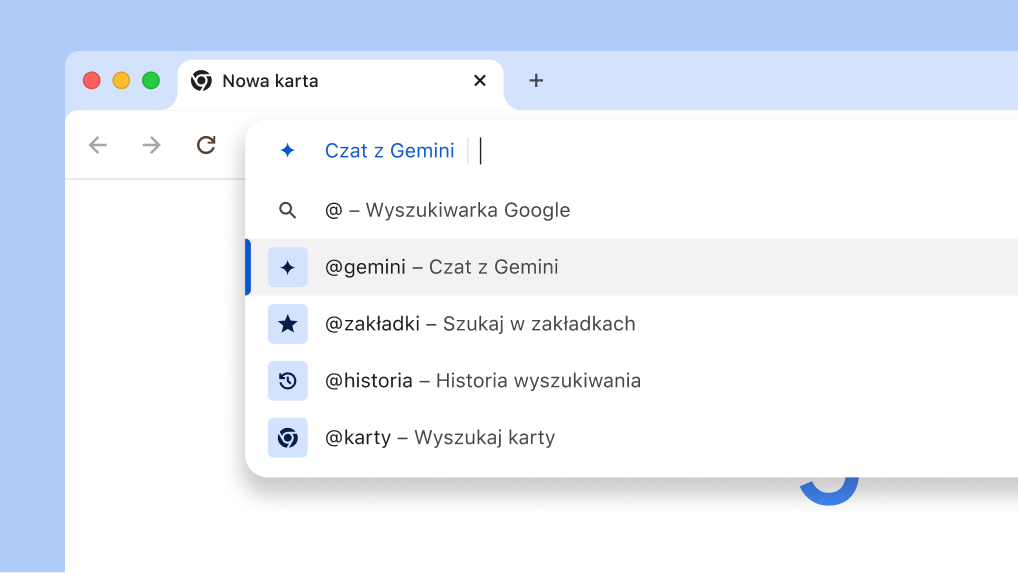
Task: Select @zakładki – Szukaj w zakładkach
Action: (632, 324)
